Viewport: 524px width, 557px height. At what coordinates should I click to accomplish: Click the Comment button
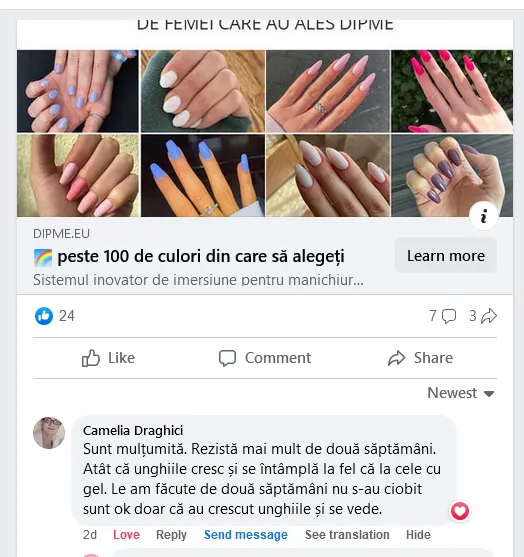[265, 358]
